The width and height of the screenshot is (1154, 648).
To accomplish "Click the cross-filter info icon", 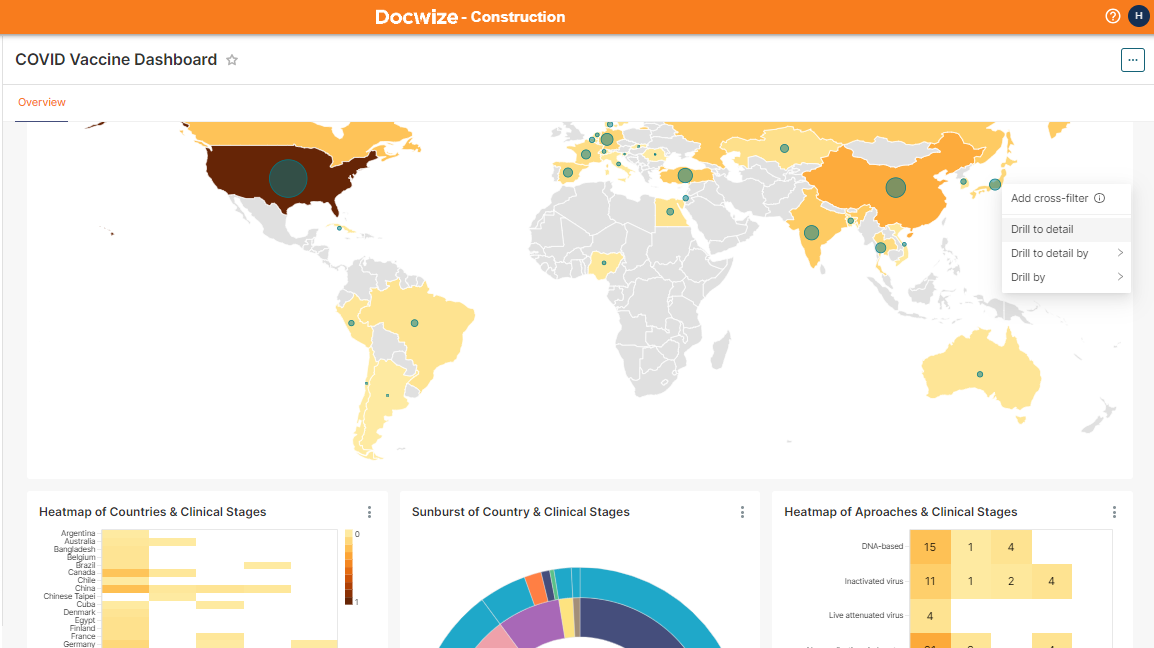I will pyautogui.click(x=1099, y=198).
